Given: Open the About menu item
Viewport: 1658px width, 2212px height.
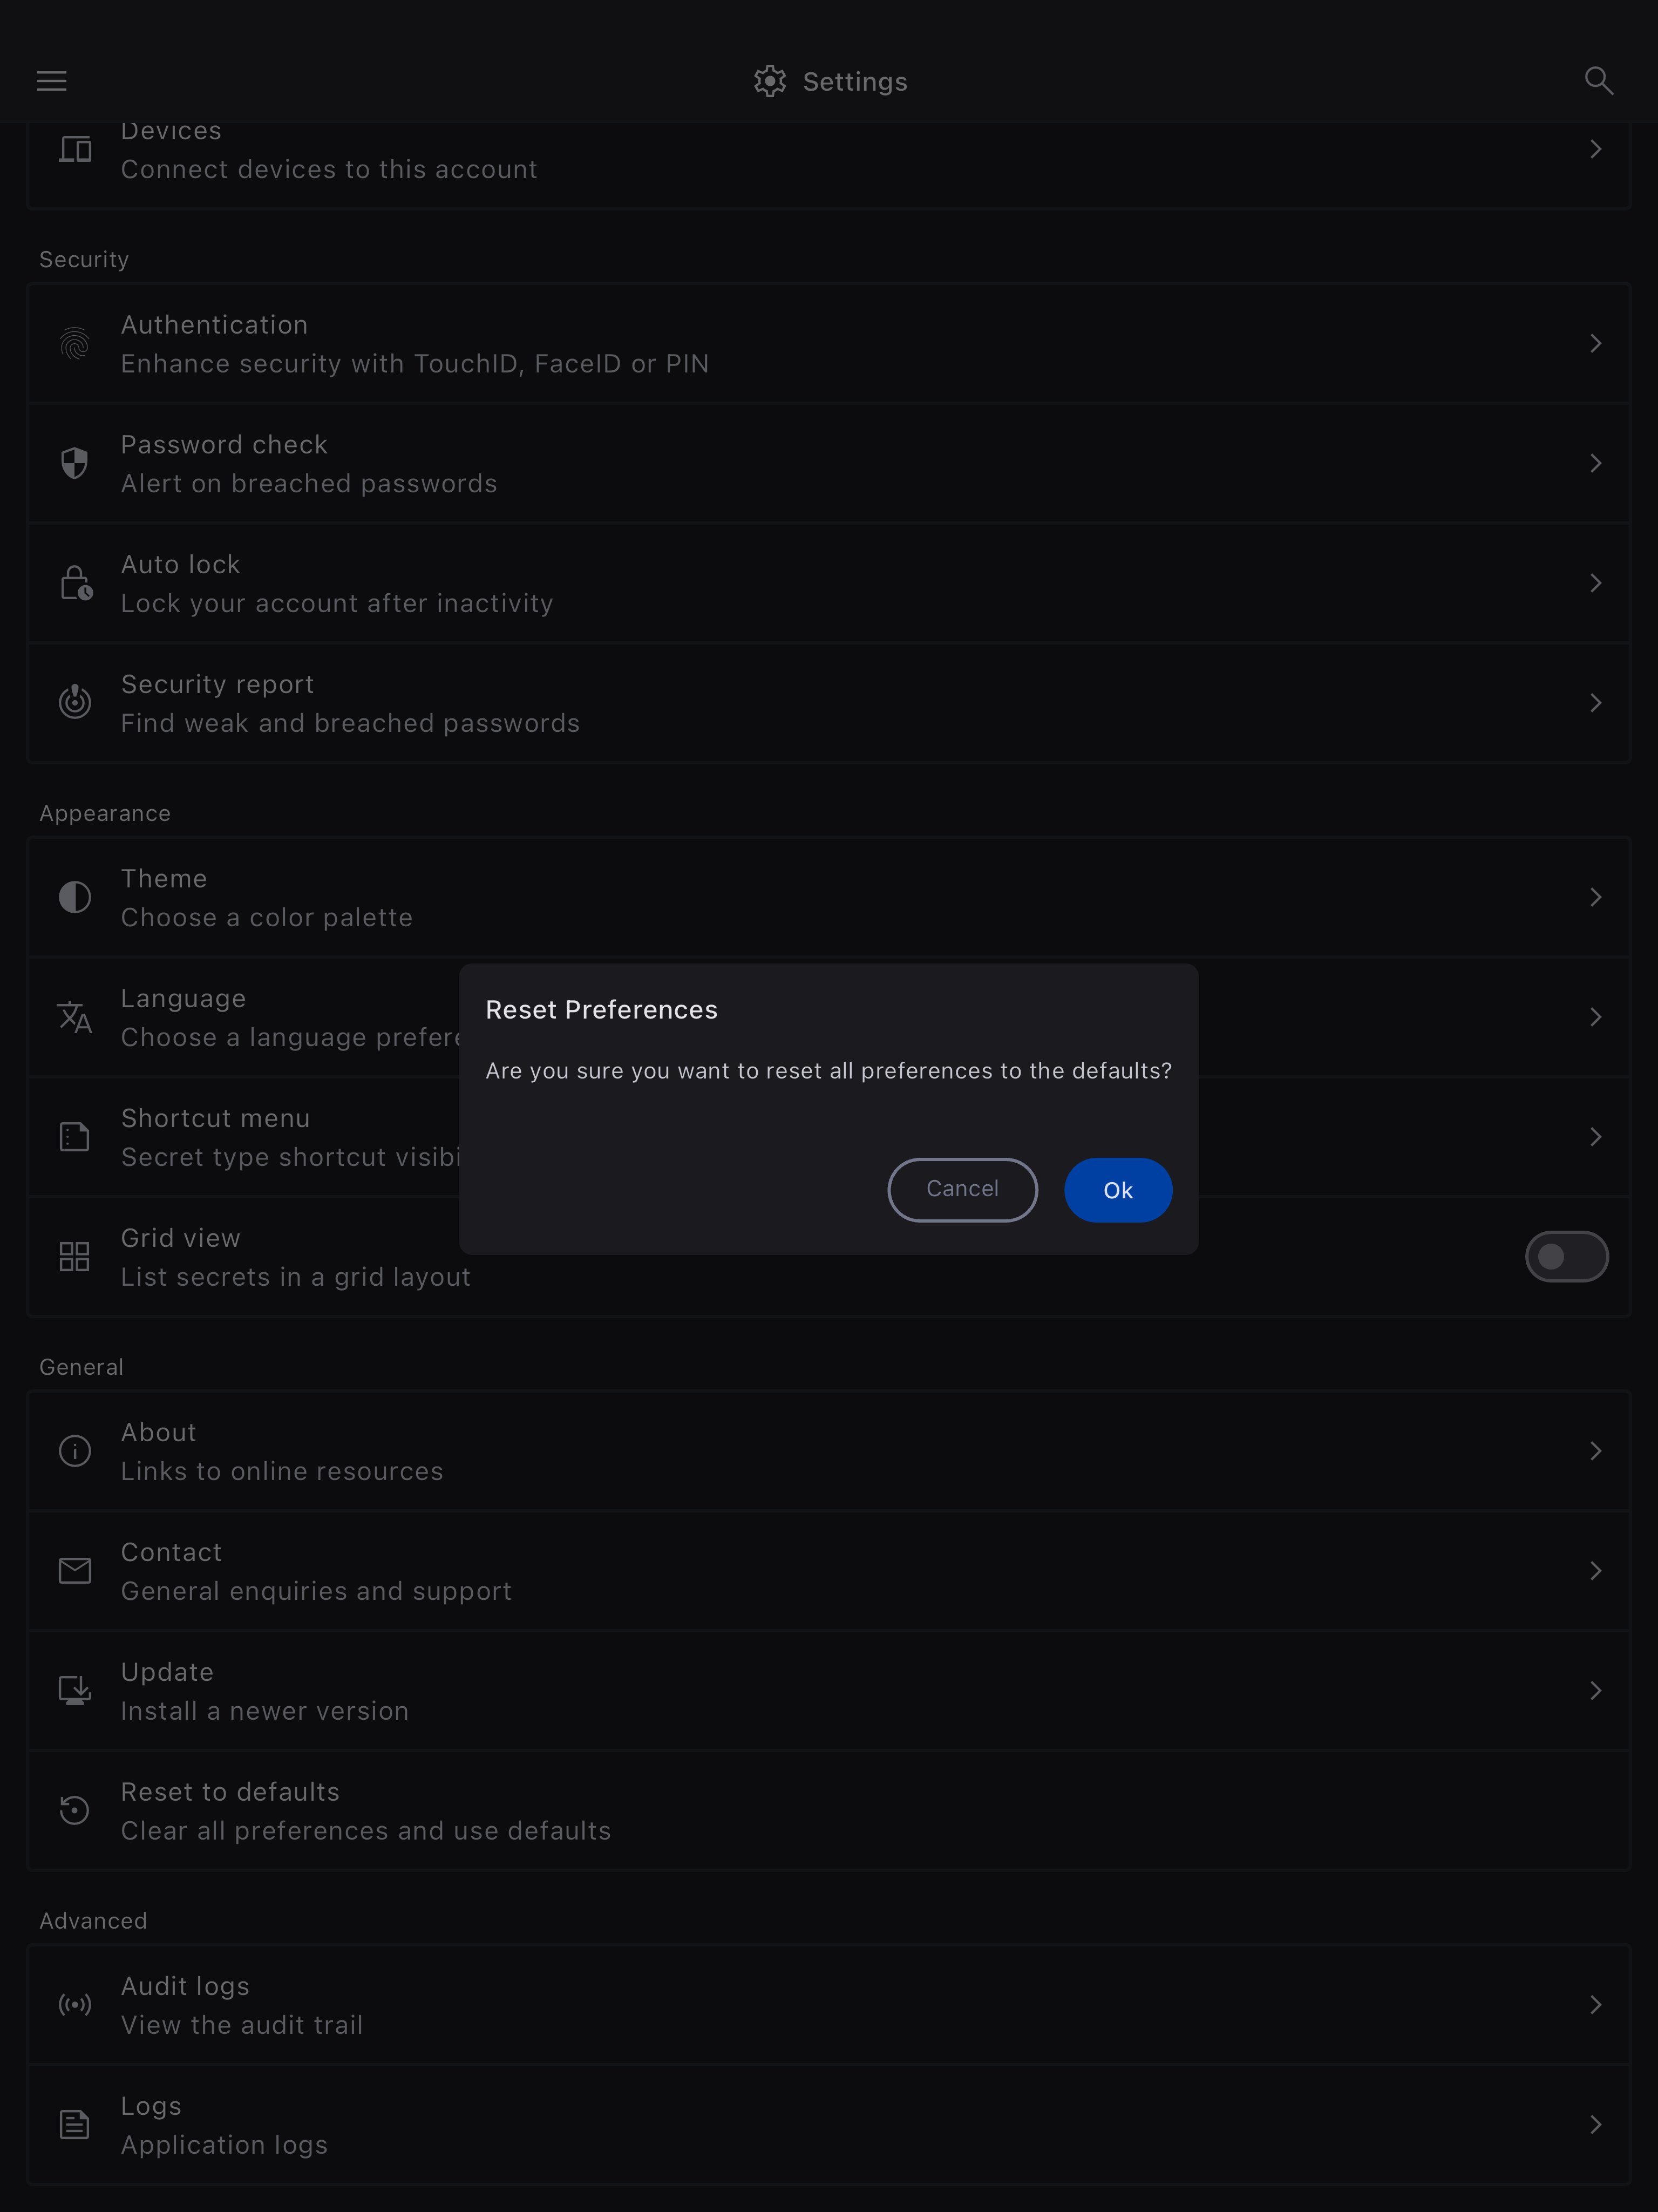Looking at the screenshot, I should click(x=280, y=1450).
